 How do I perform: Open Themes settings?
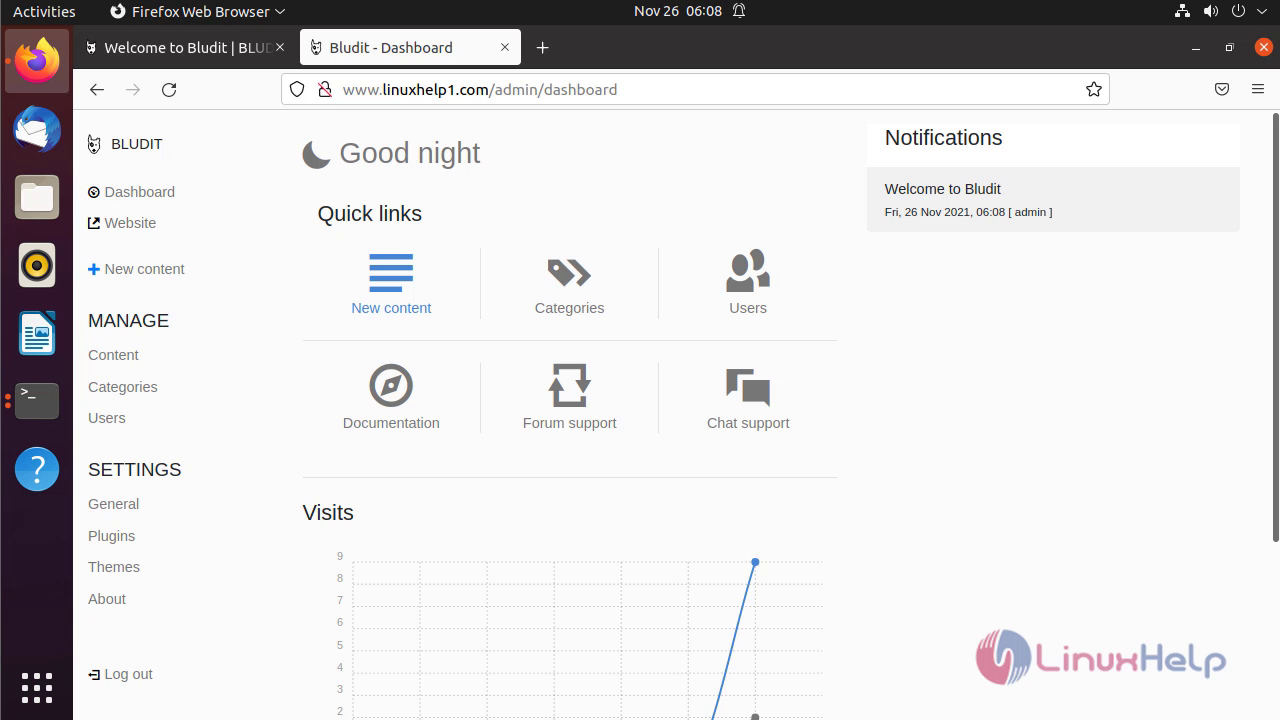(114, 567)
